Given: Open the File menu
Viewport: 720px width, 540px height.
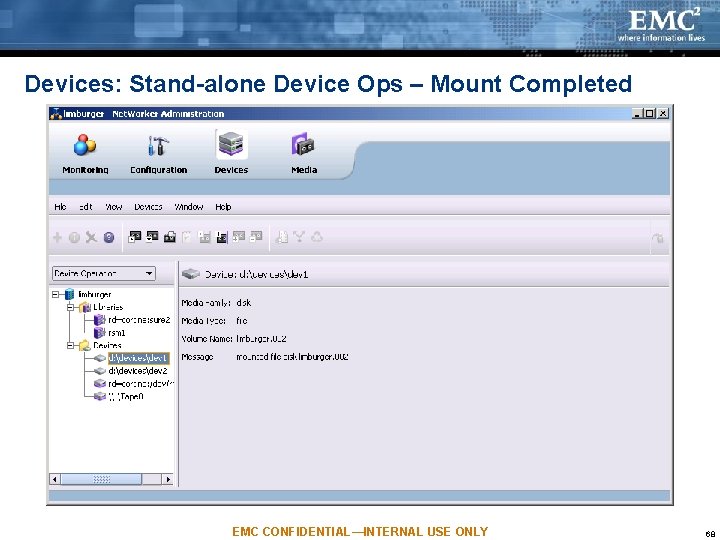Looking at the screenshot, I should [60, 207].
